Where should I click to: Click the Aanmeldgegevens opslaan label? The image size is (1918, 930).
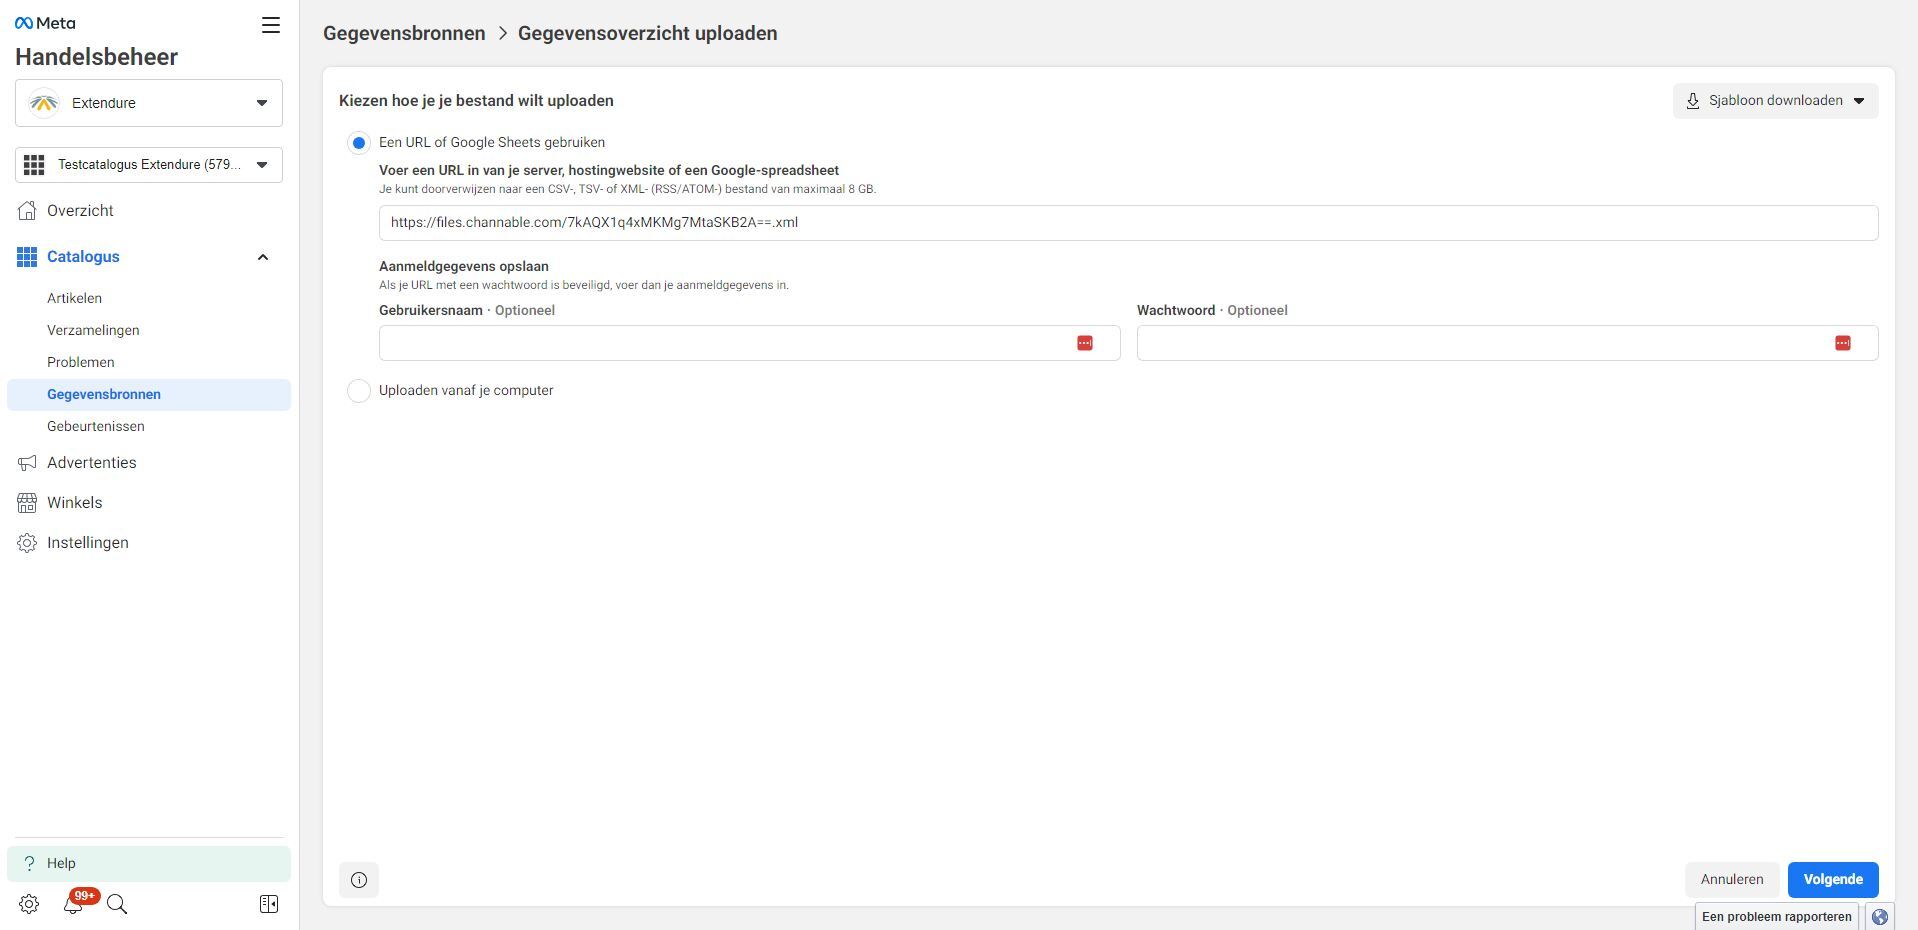(x=464, y=267)
